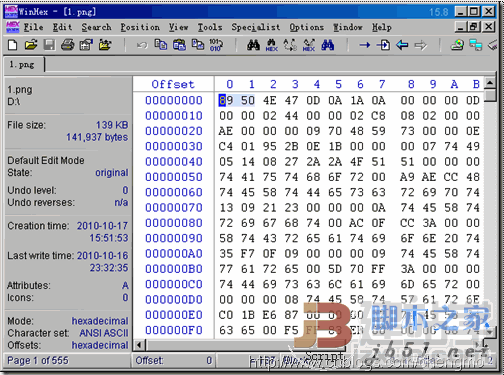Select hex byte 89 at offset 00000000
This screenshot has width=504, height=375.
(x=226, y=100)
